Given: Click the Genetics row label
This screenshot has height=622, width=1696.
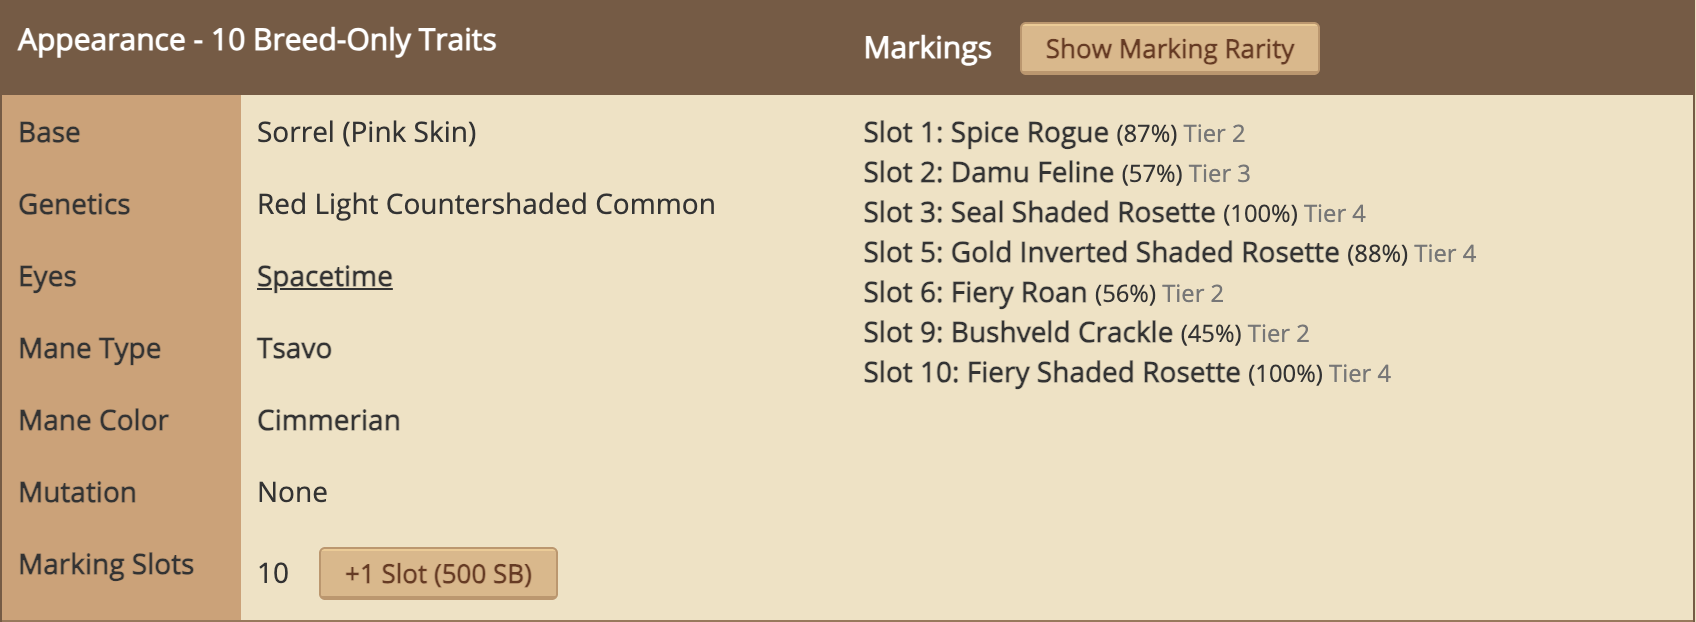Looking at the screenshot, I should pyautogui.click(x=75, y=204).
